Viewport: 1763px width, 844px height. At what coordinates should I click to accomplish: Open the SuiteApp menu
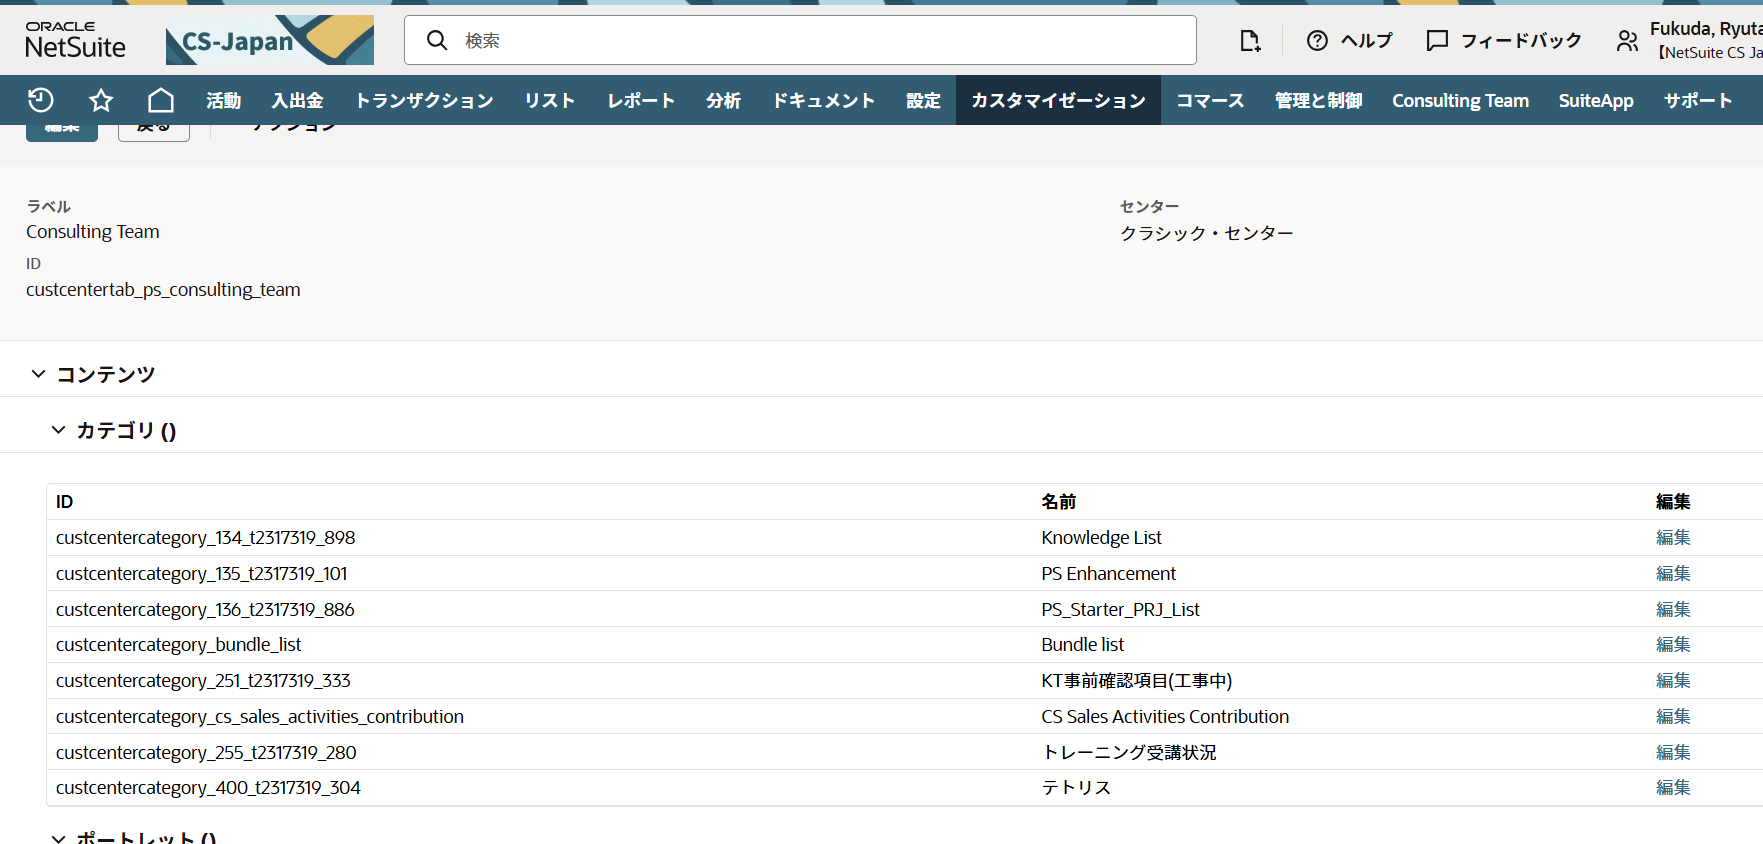point(1596,100)
